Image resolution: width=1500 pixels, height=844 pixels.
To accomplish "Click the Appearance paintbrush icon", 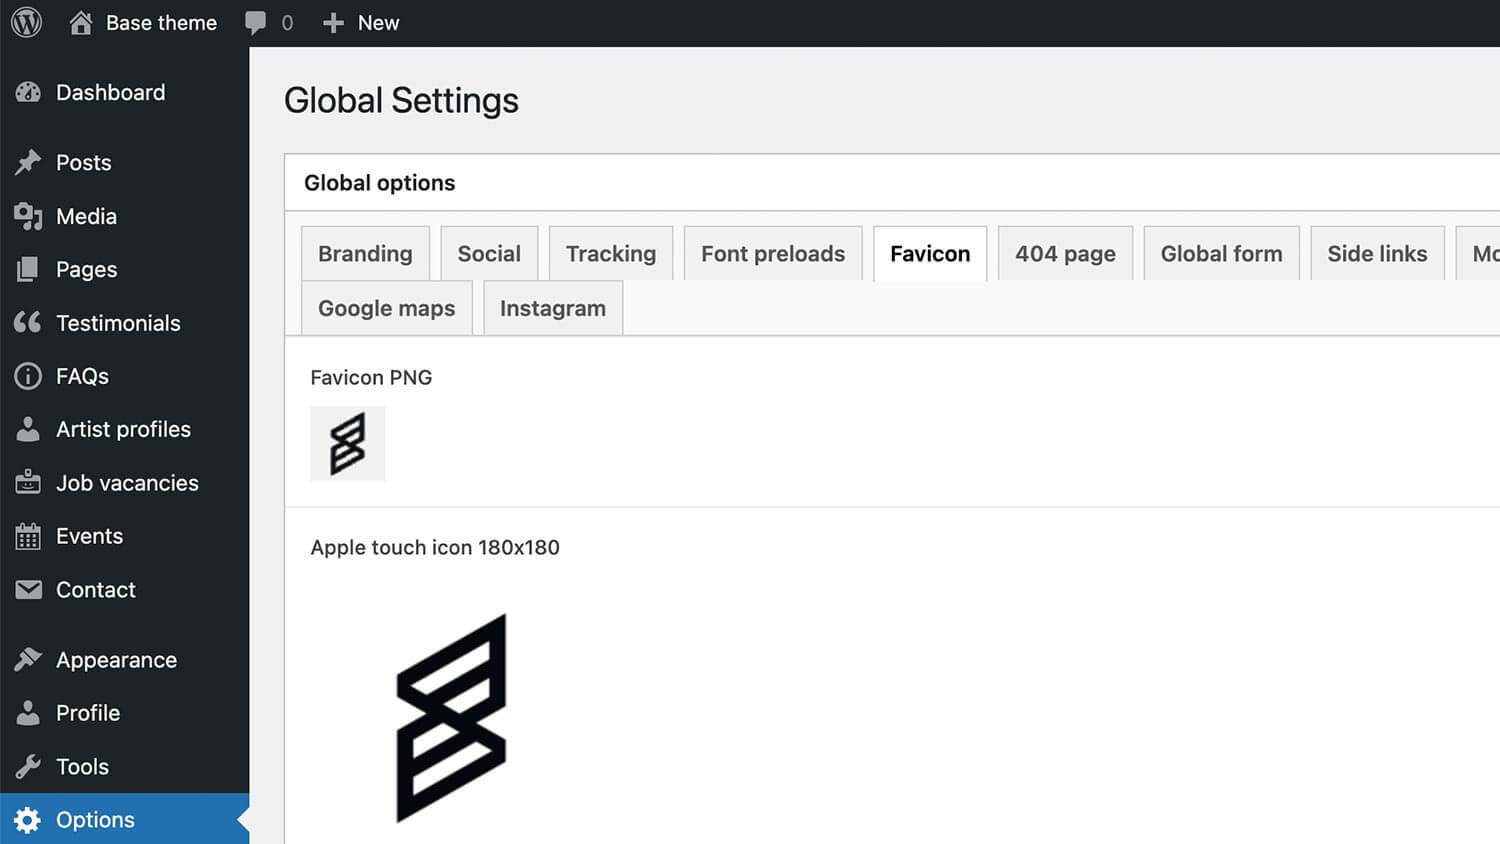I will pyautogui.click(x=28, y=660).
